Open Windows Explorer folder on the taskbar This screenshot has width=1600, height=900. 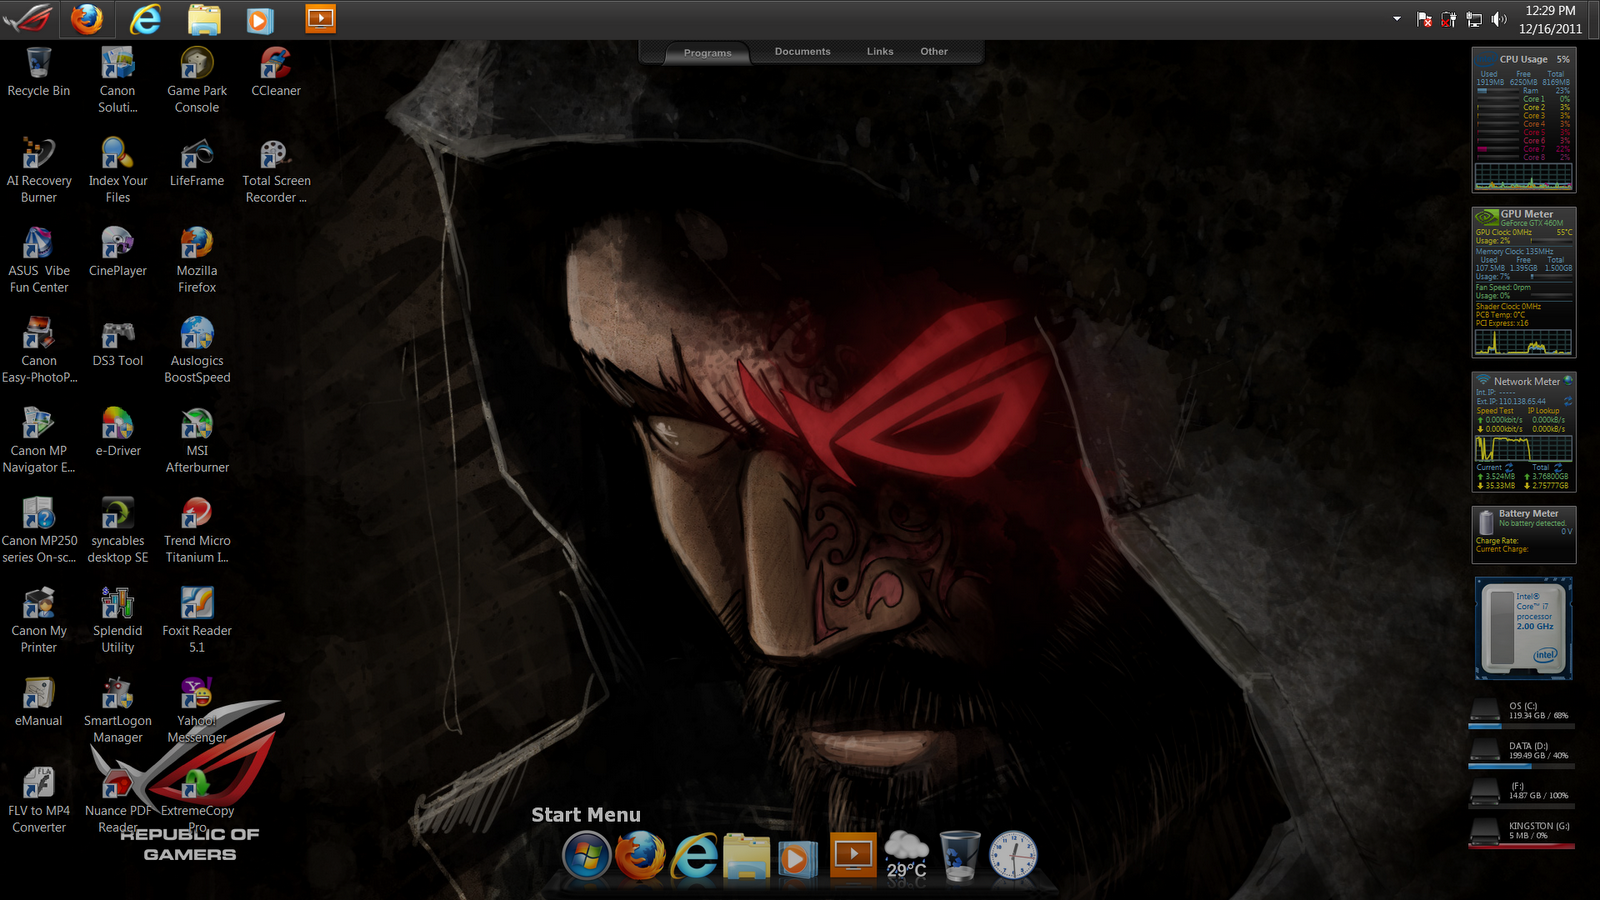[x=204, y=19]
